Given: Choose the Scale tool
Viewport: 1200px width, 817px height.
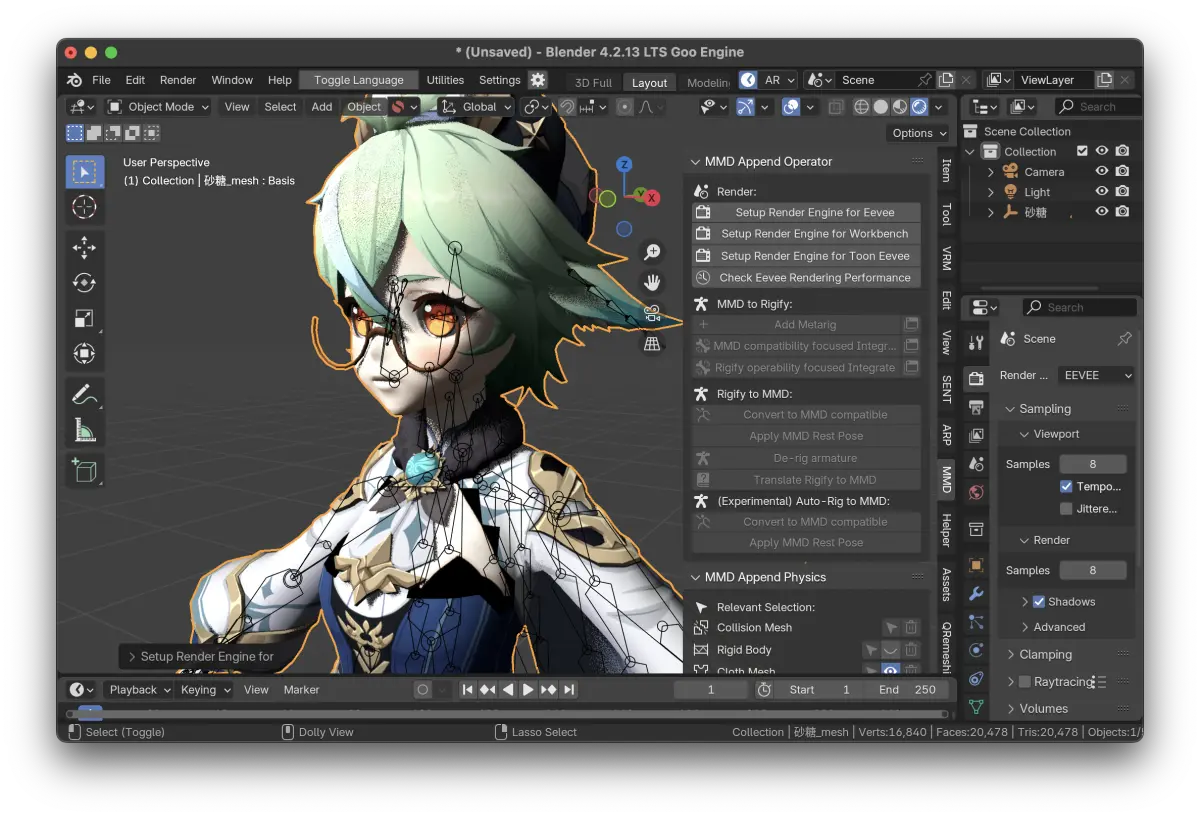Looking at the screenshot, I should (85, 318).
